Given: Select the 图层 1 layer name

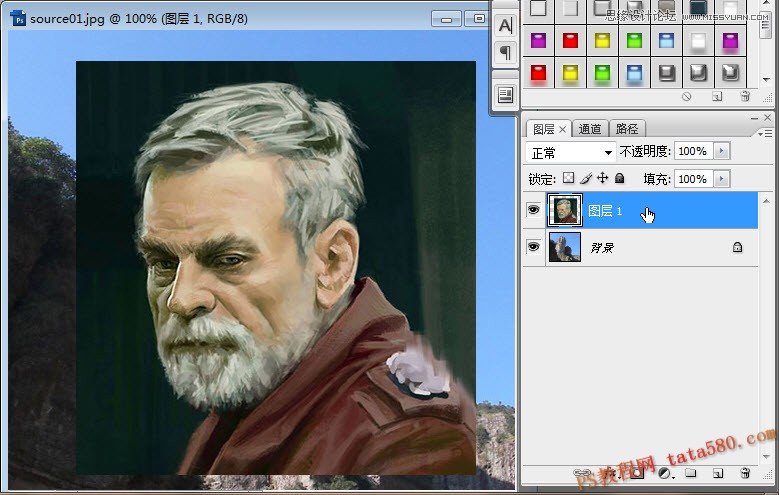Looking at the screenshot, I should pos(605,211).
